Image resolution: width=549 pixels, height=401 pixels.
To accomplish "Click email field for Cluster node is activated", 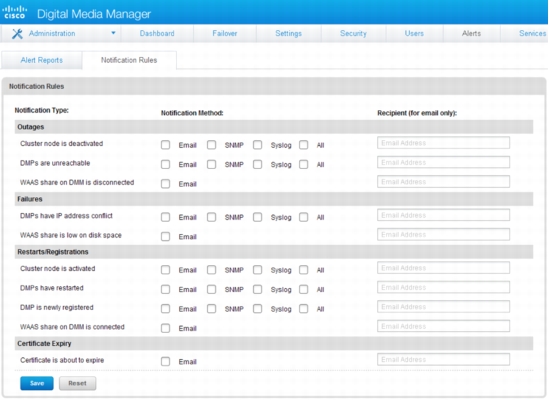I will 443,268.
